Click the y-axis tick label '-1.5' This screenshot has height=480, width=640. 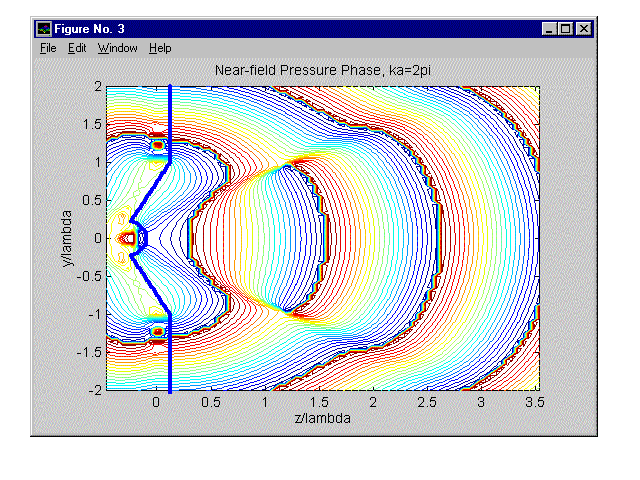[x=89, y=352]
